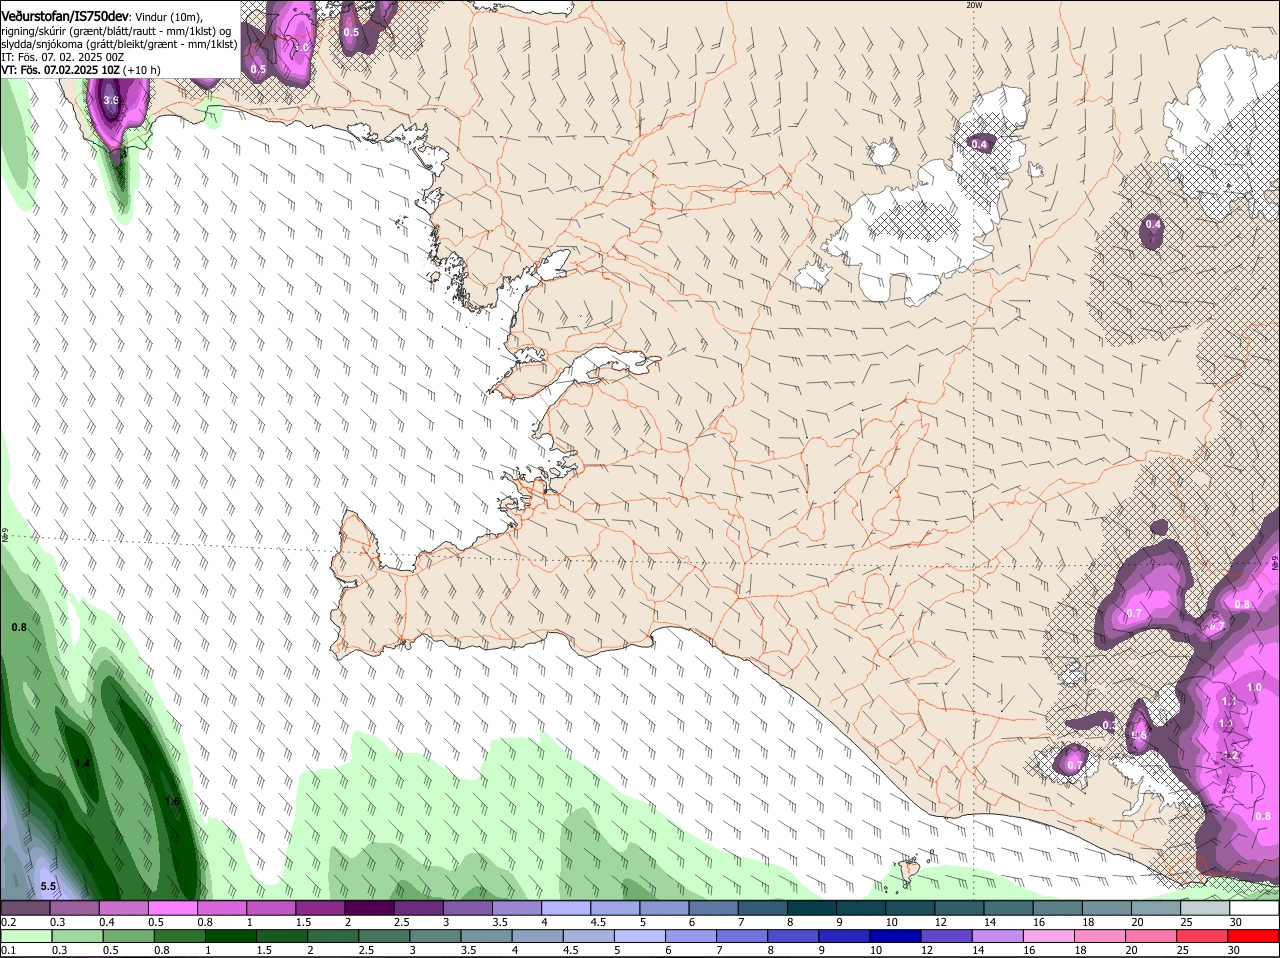Click the 0.4 value beside the white glacier
1280x958 pixels.
point(980,145)
